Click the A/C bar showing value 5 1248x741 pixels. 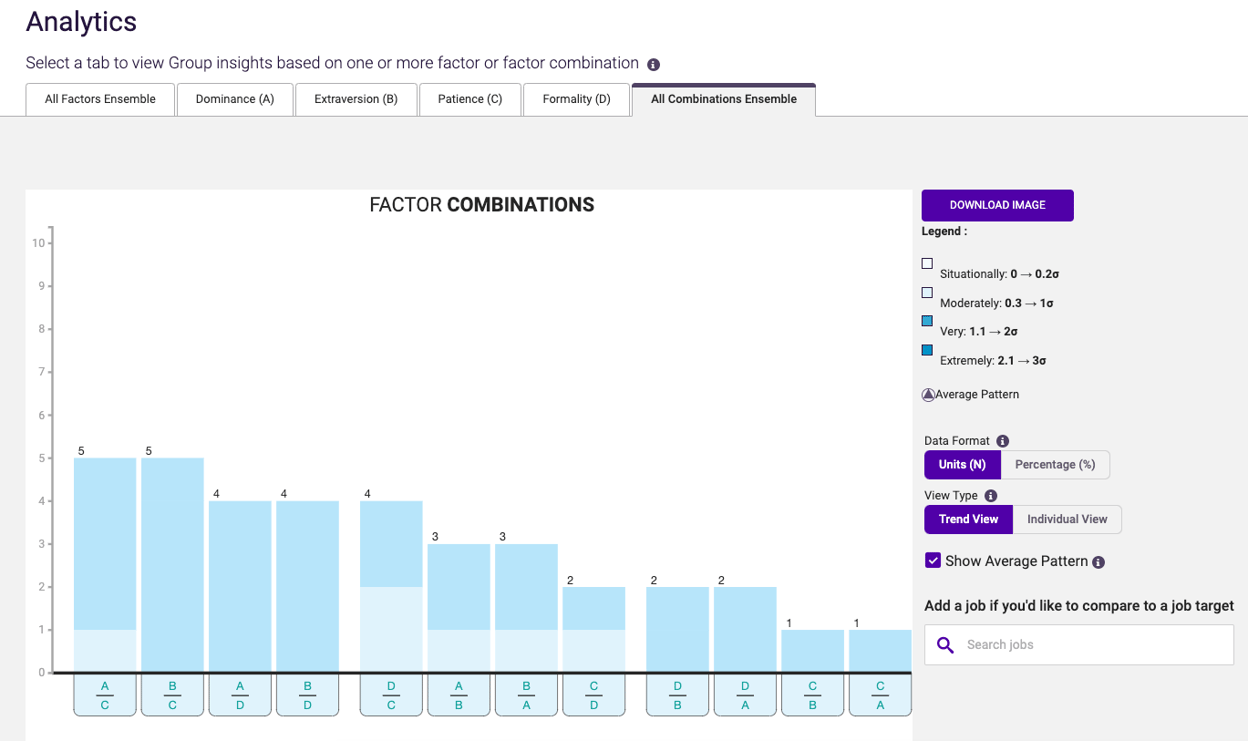[x=105, y=565]
